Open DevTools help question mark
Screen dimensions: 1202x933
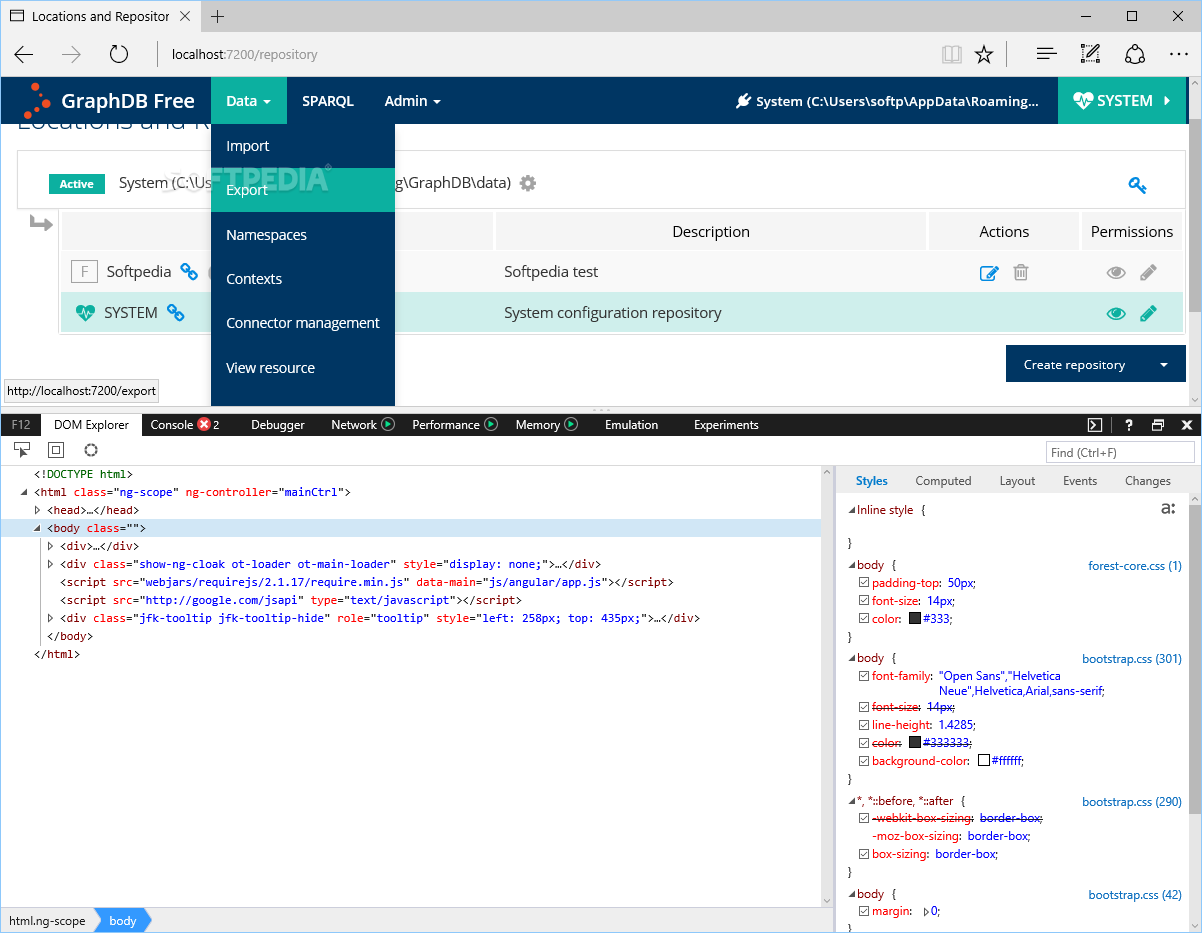1129,424
